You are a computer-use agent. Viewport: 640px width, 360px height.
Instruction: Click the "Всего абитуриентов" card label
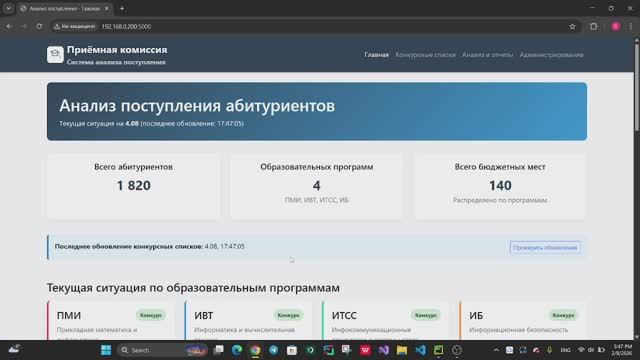click(133, 167)
